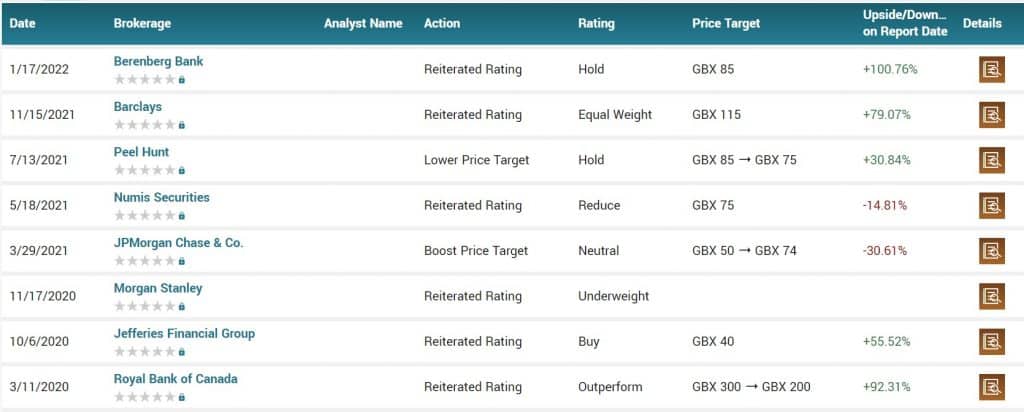Sort by the Price Target column header
Screen dimensions: 1024x412
pos(726,24)
